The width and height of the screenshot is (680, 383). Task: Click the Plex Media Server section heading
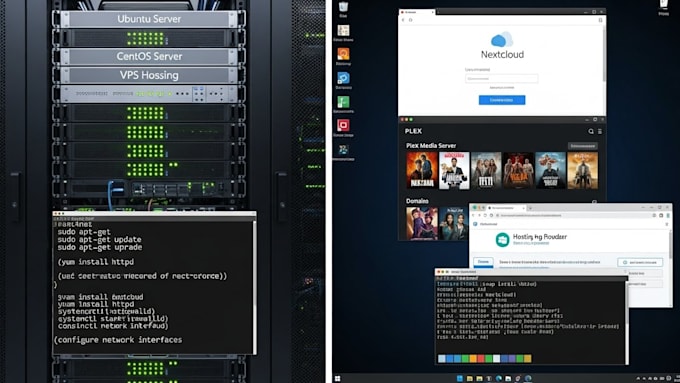pyautogui.click(x=431, y=146)
